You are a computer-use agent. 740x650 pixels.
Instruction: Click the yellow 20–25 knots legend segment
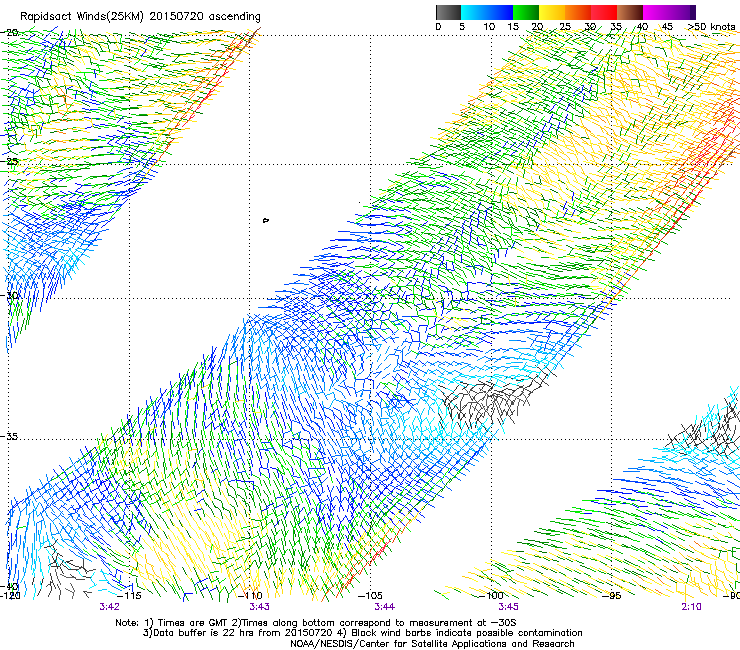pos(552,12)
